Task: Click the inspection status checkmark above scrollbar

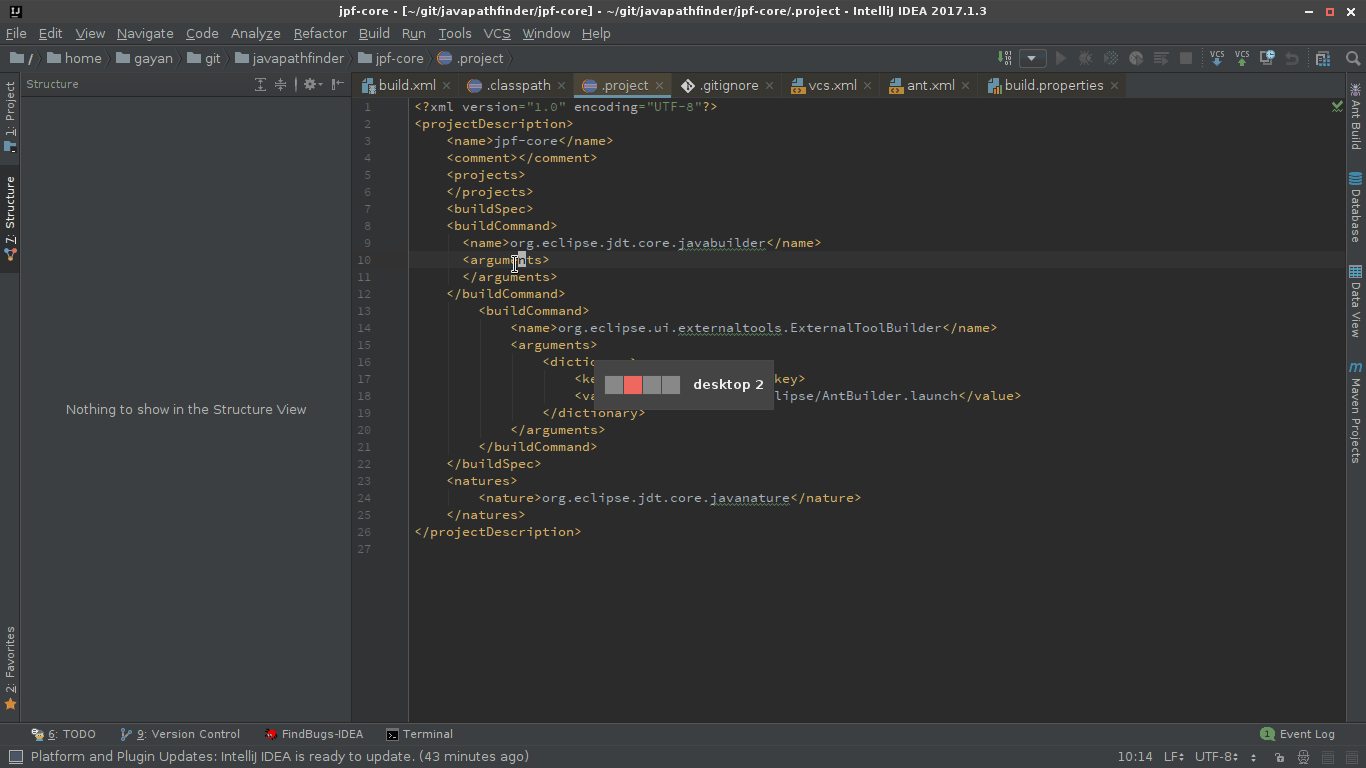Action: (1337, 106)
